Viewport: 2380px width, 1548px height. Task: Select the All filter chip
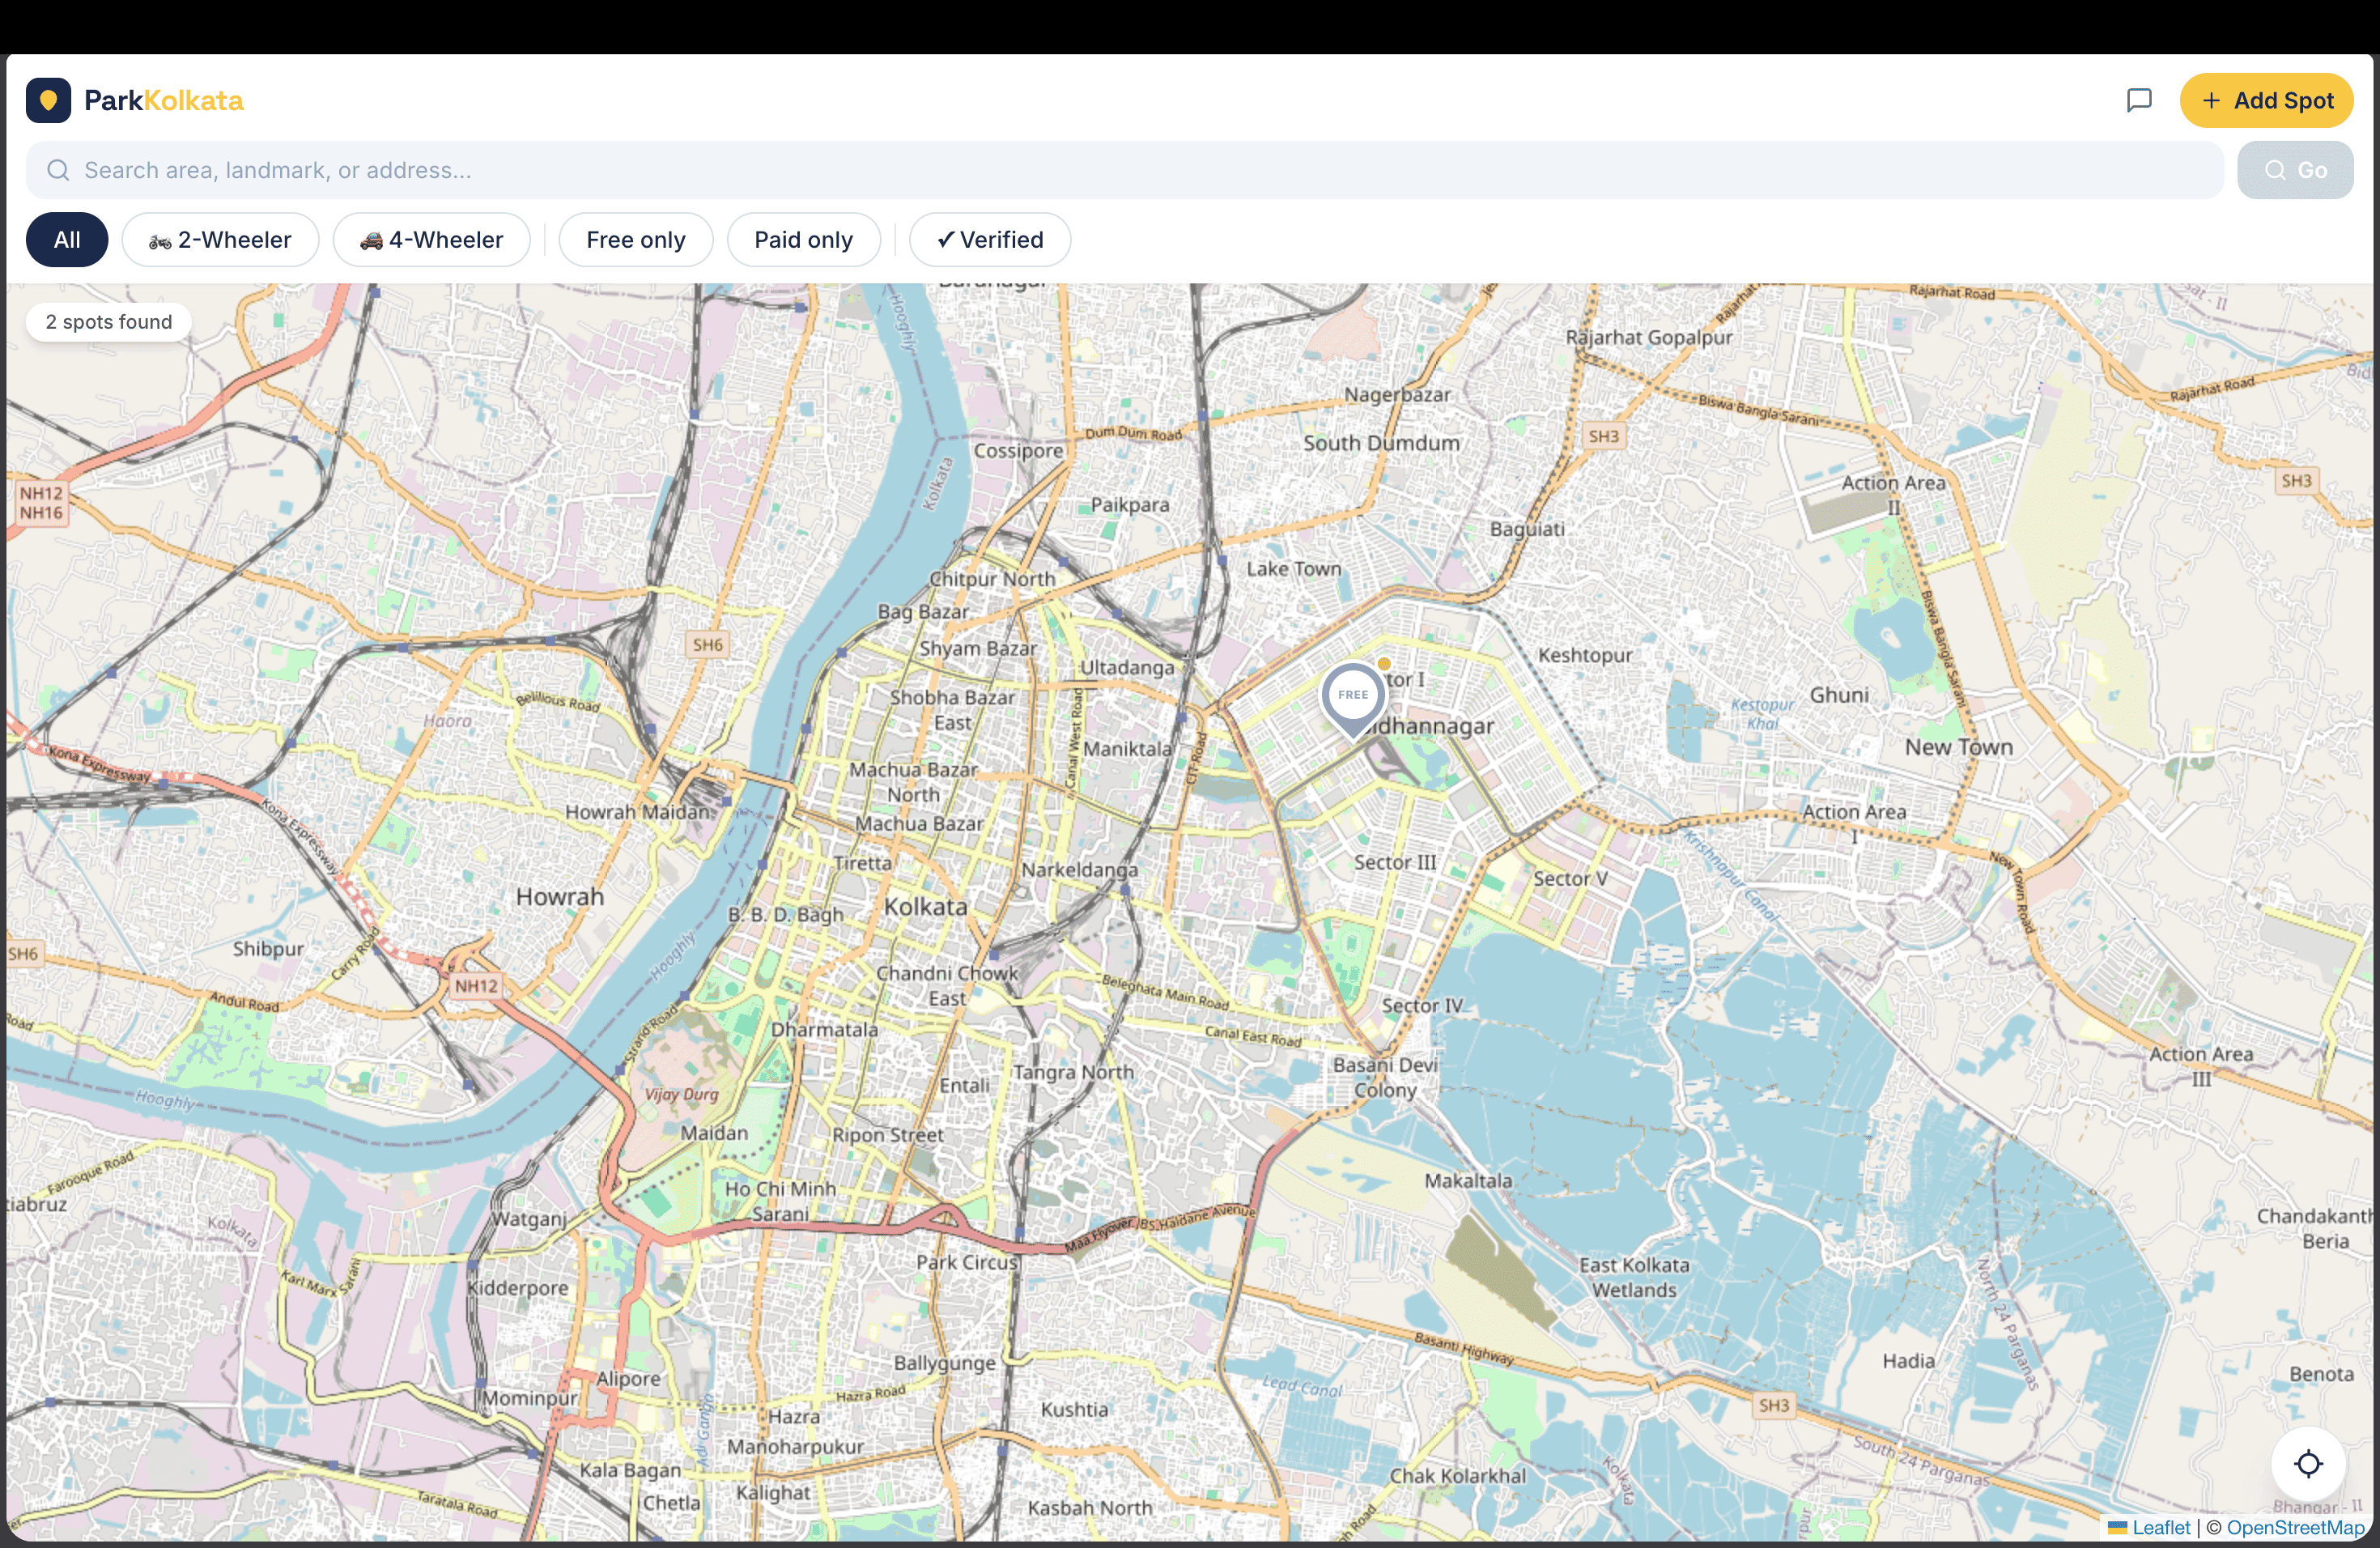tap(67, 240)
